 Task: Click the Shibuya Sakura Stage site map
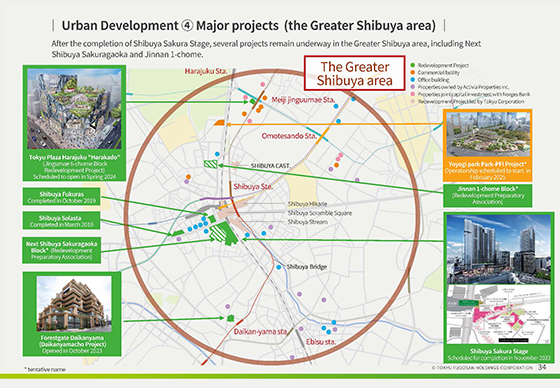(x=499, y=314)
